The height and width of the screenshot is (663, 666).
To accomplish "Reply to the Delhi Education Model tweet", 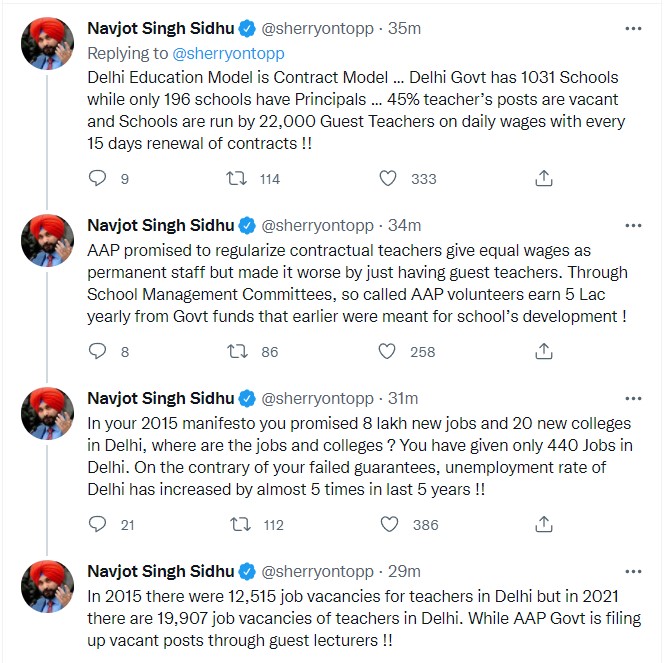I will click(x=97, y=178).
